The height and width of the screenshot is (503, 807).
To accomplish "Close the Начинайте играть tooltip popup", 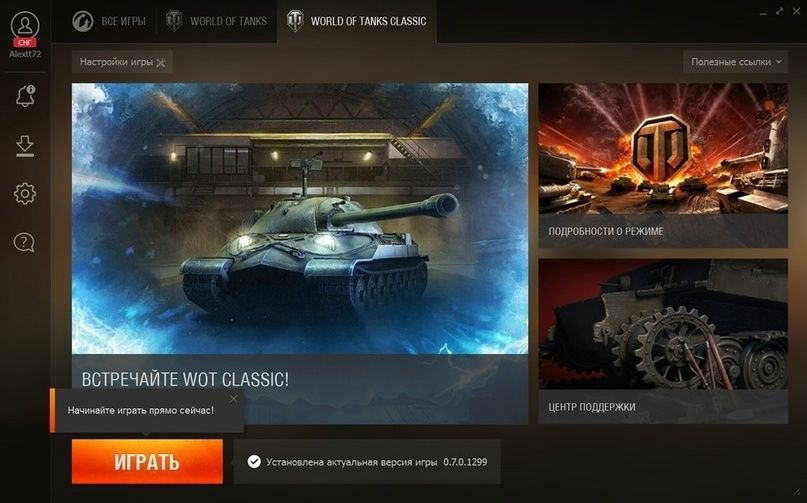I will tap(234, 398).
